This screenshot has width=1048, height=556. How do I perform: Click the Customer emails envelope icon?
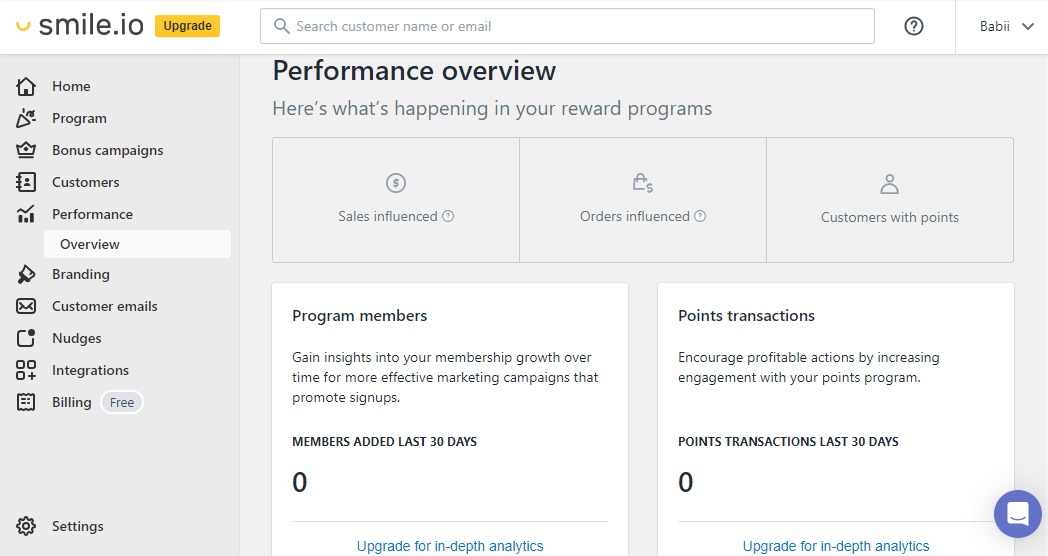tap(26, 306)
